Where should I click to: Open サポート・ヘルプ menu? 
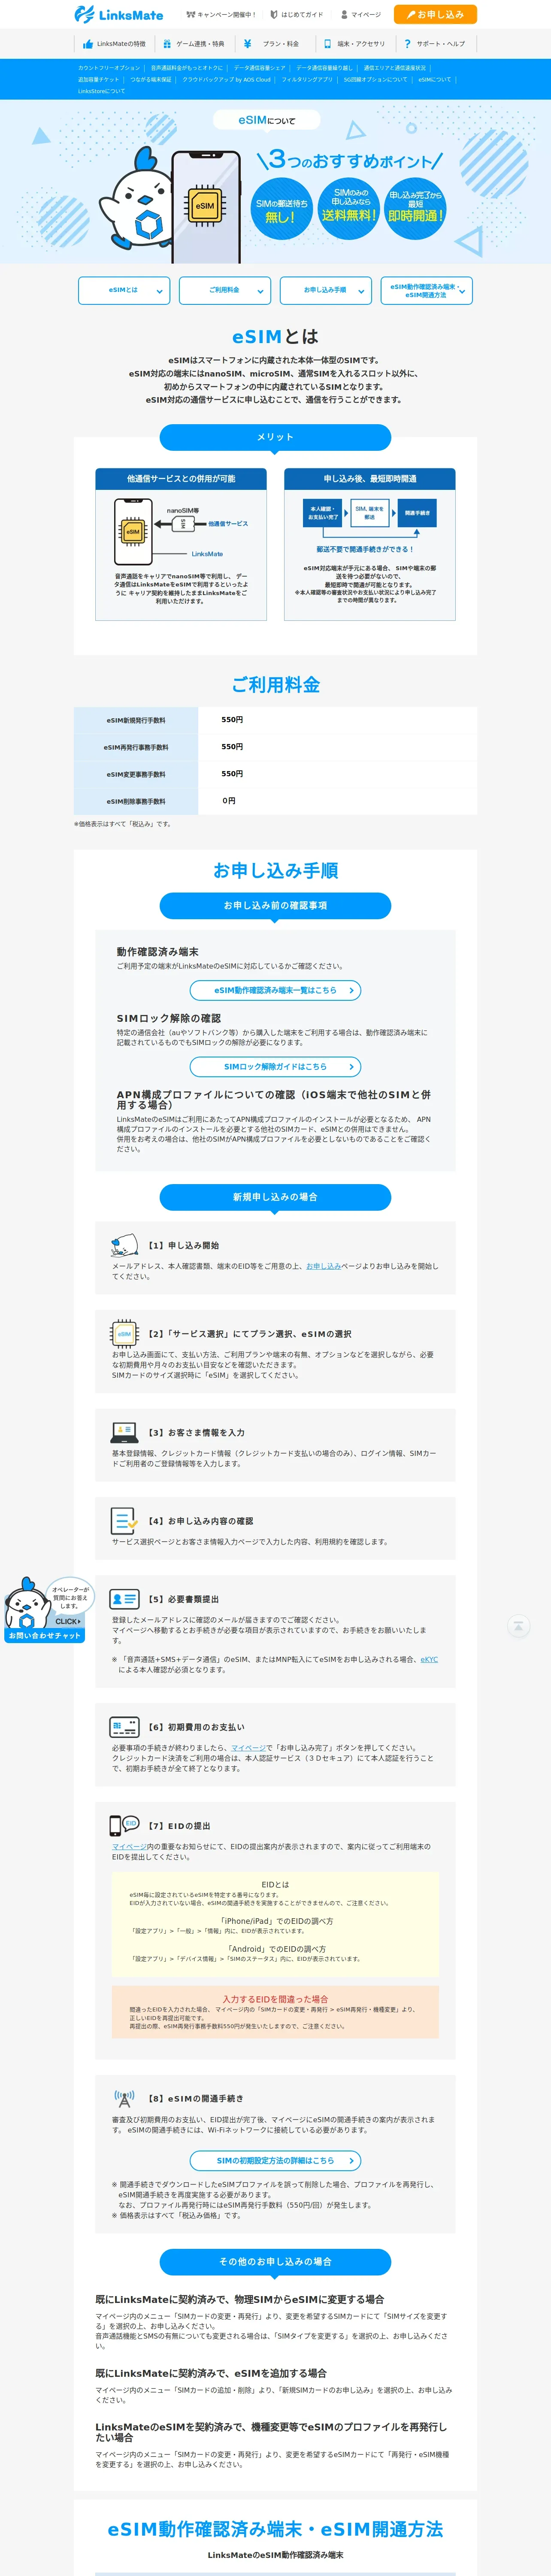[435, 44]
